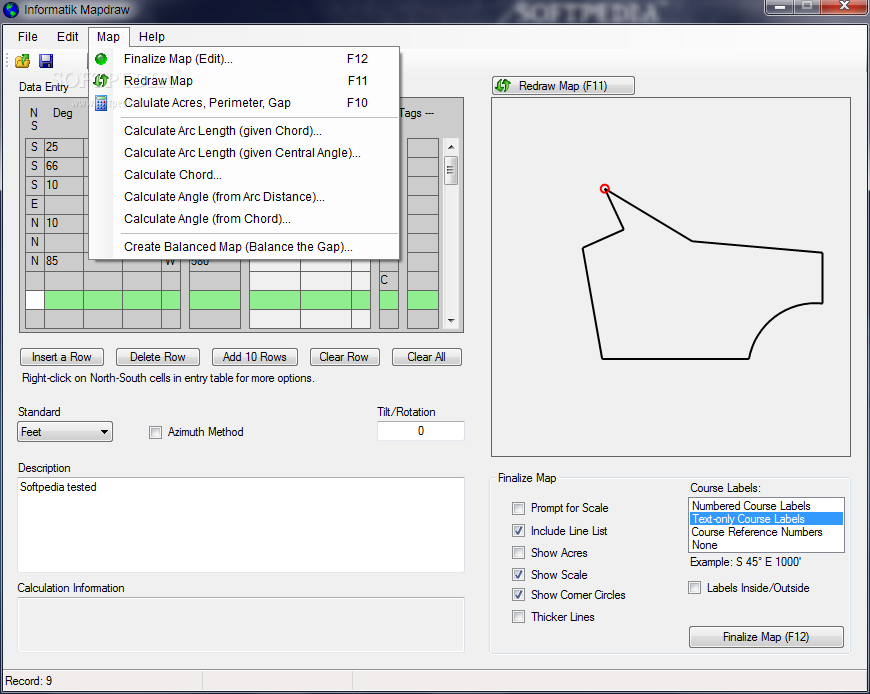Screen dimensions: 870x694
Task: Click the Clear All button
Action: (x=427, y=357)
